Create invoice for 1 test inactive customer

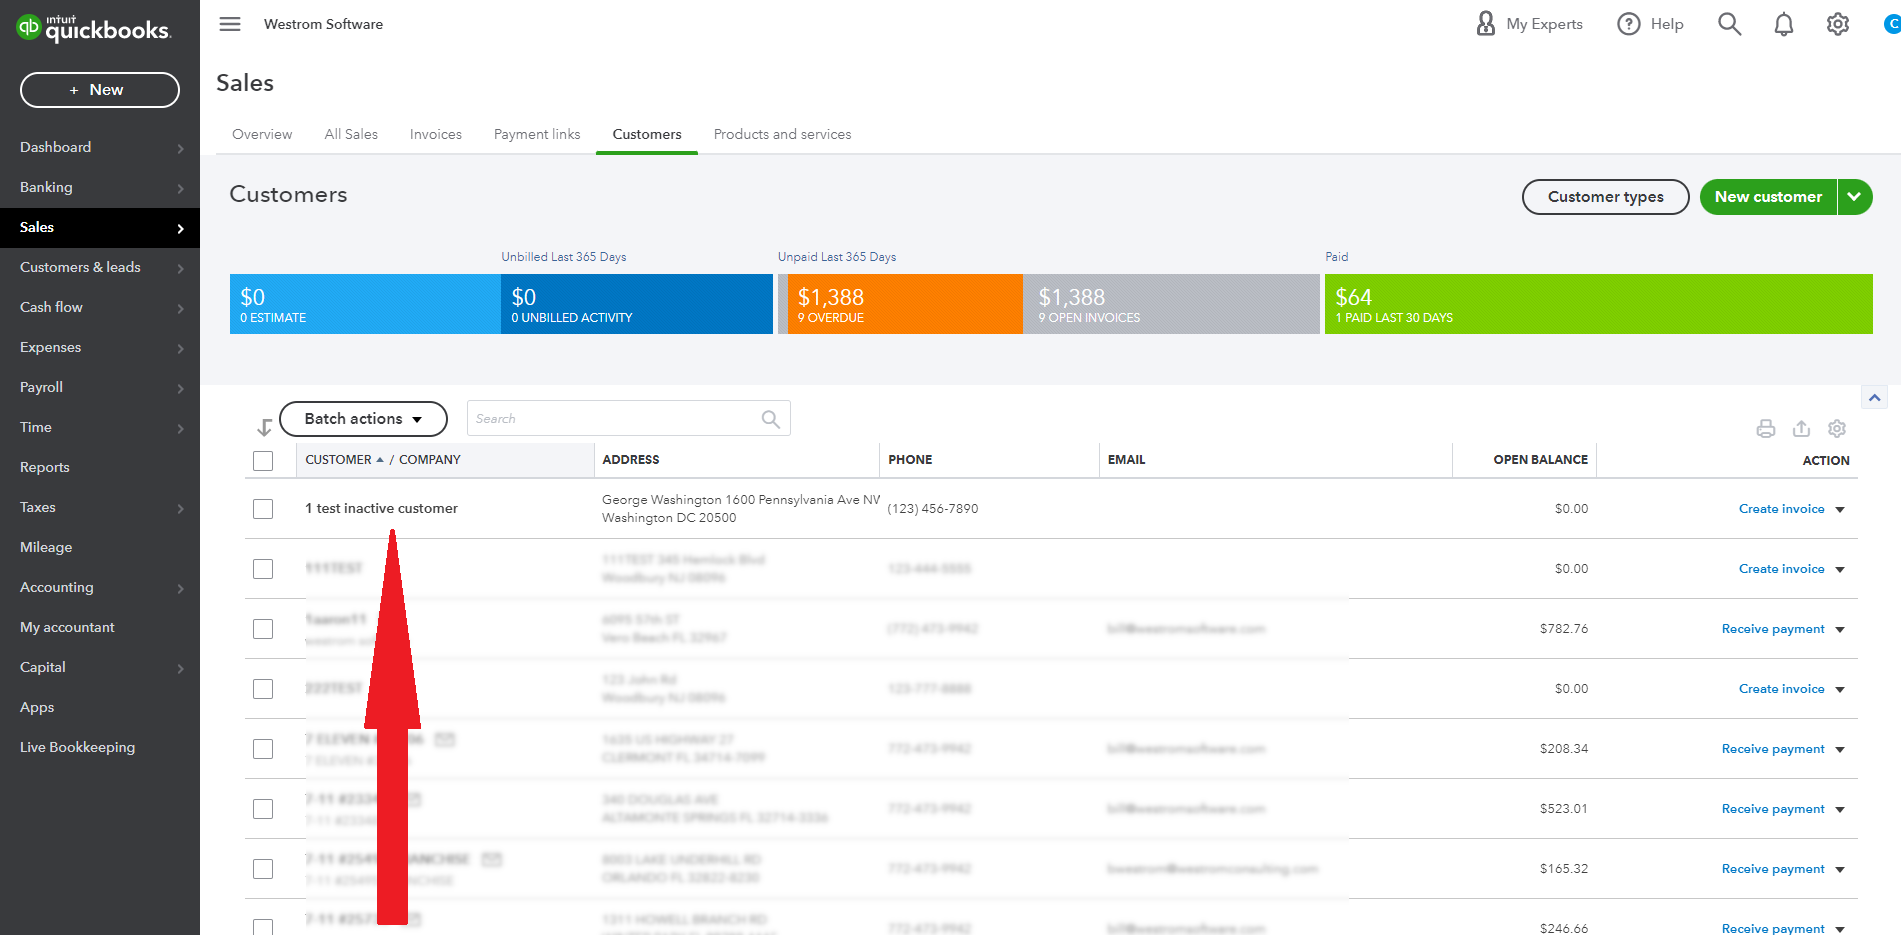coord(1781,509)
